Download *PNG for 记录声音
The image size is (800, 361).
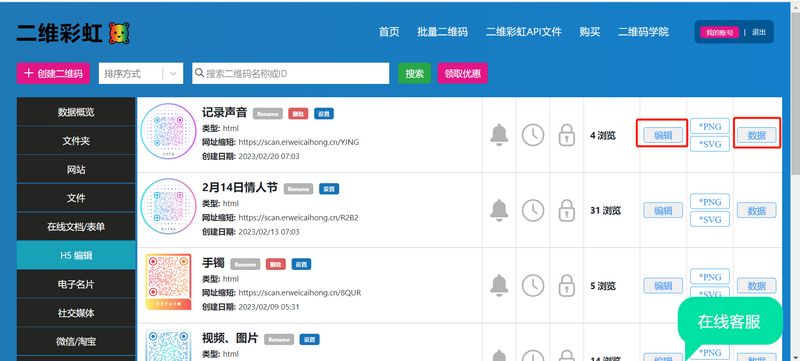click(x=710, y=126)
